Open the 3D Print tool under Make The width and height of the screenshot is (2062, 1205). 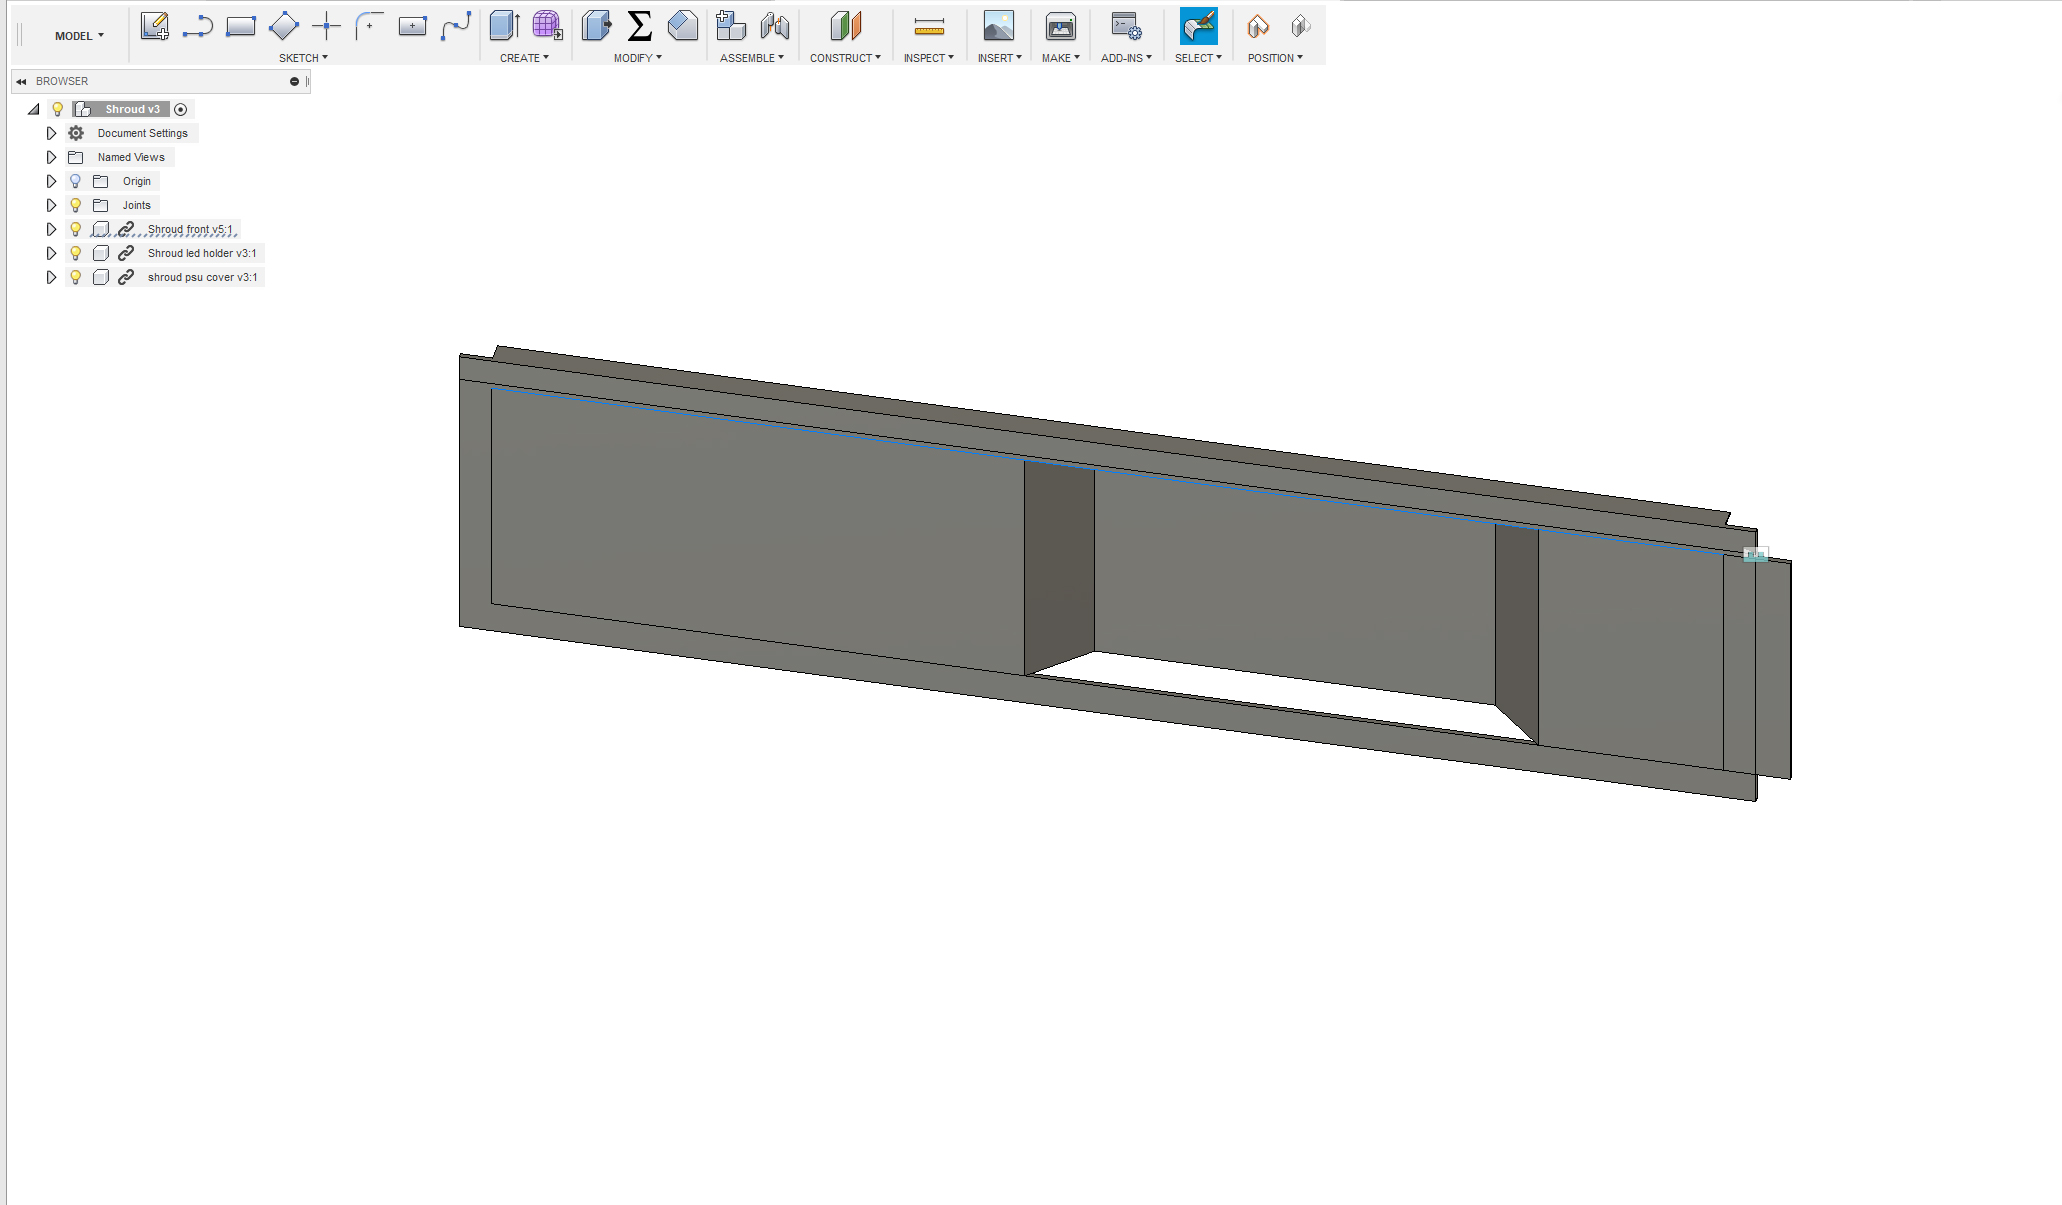[x=1059, y=26]
